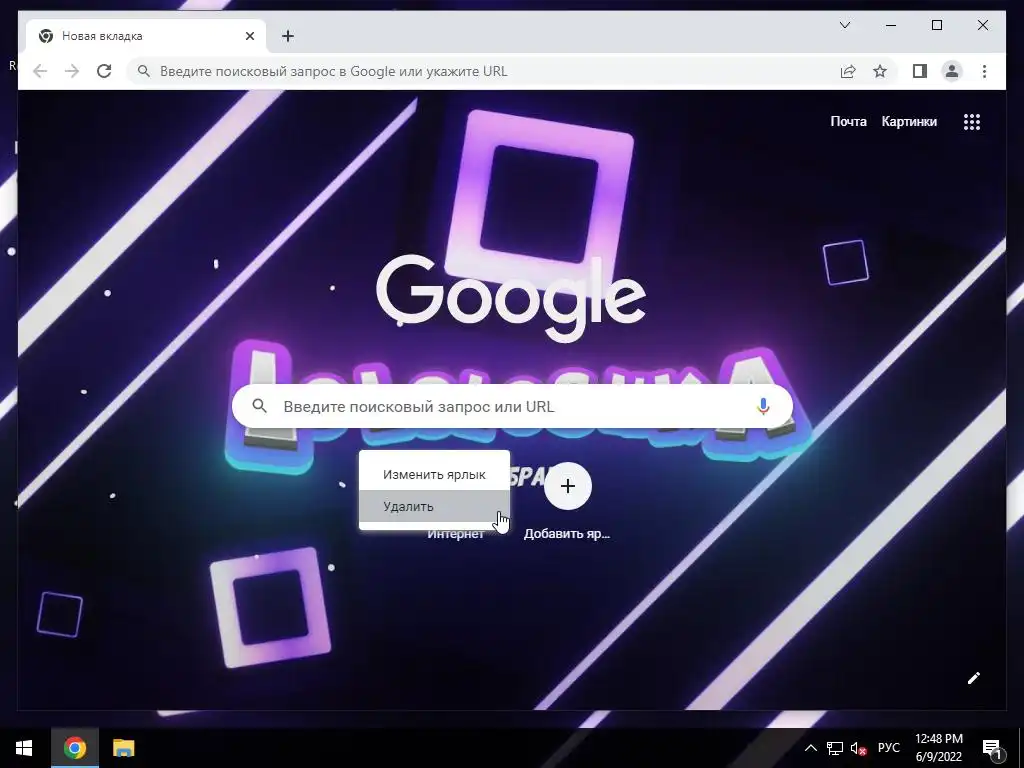The width and height of the screenshot is (1024, 768).
Task: Click the Google search box
Action: 512,406
